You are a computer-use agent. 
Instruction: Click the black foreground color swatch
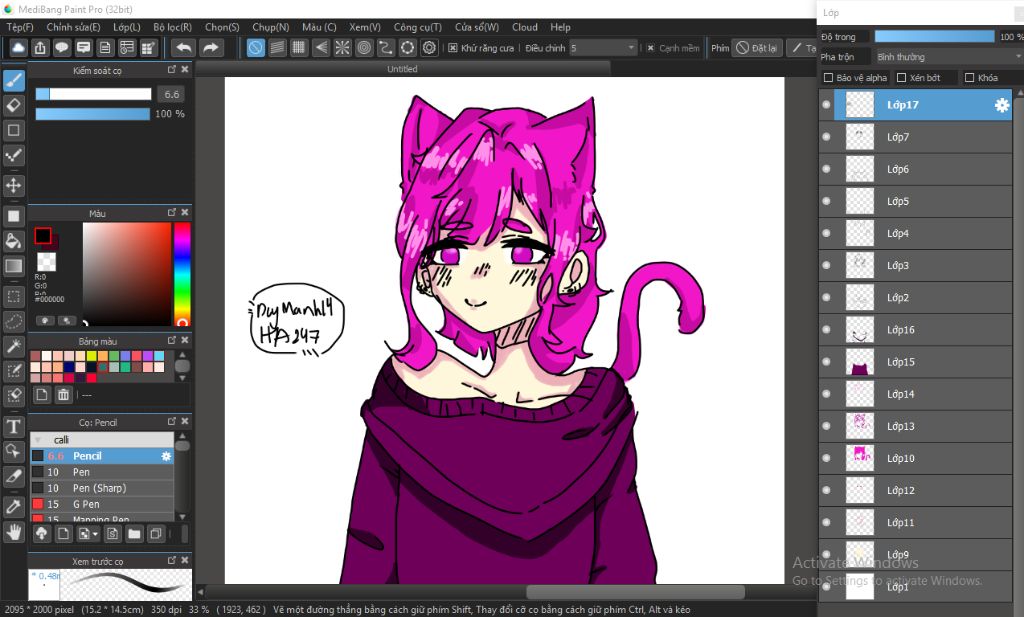pos(42,236)
